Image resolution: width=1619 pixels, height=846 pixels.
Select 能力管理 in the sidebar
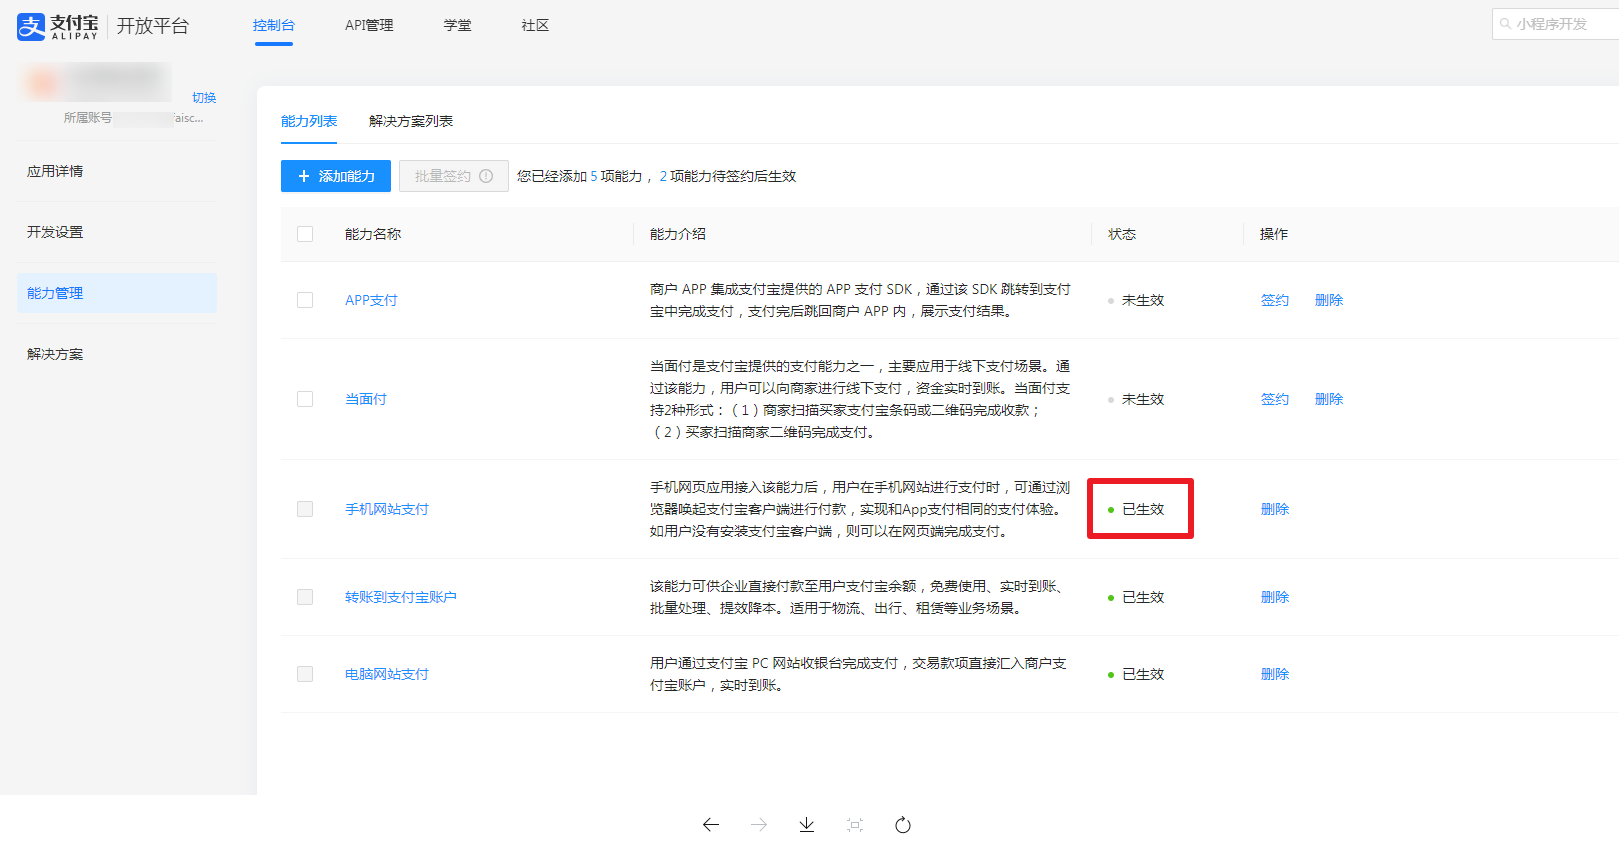point(117,293)
